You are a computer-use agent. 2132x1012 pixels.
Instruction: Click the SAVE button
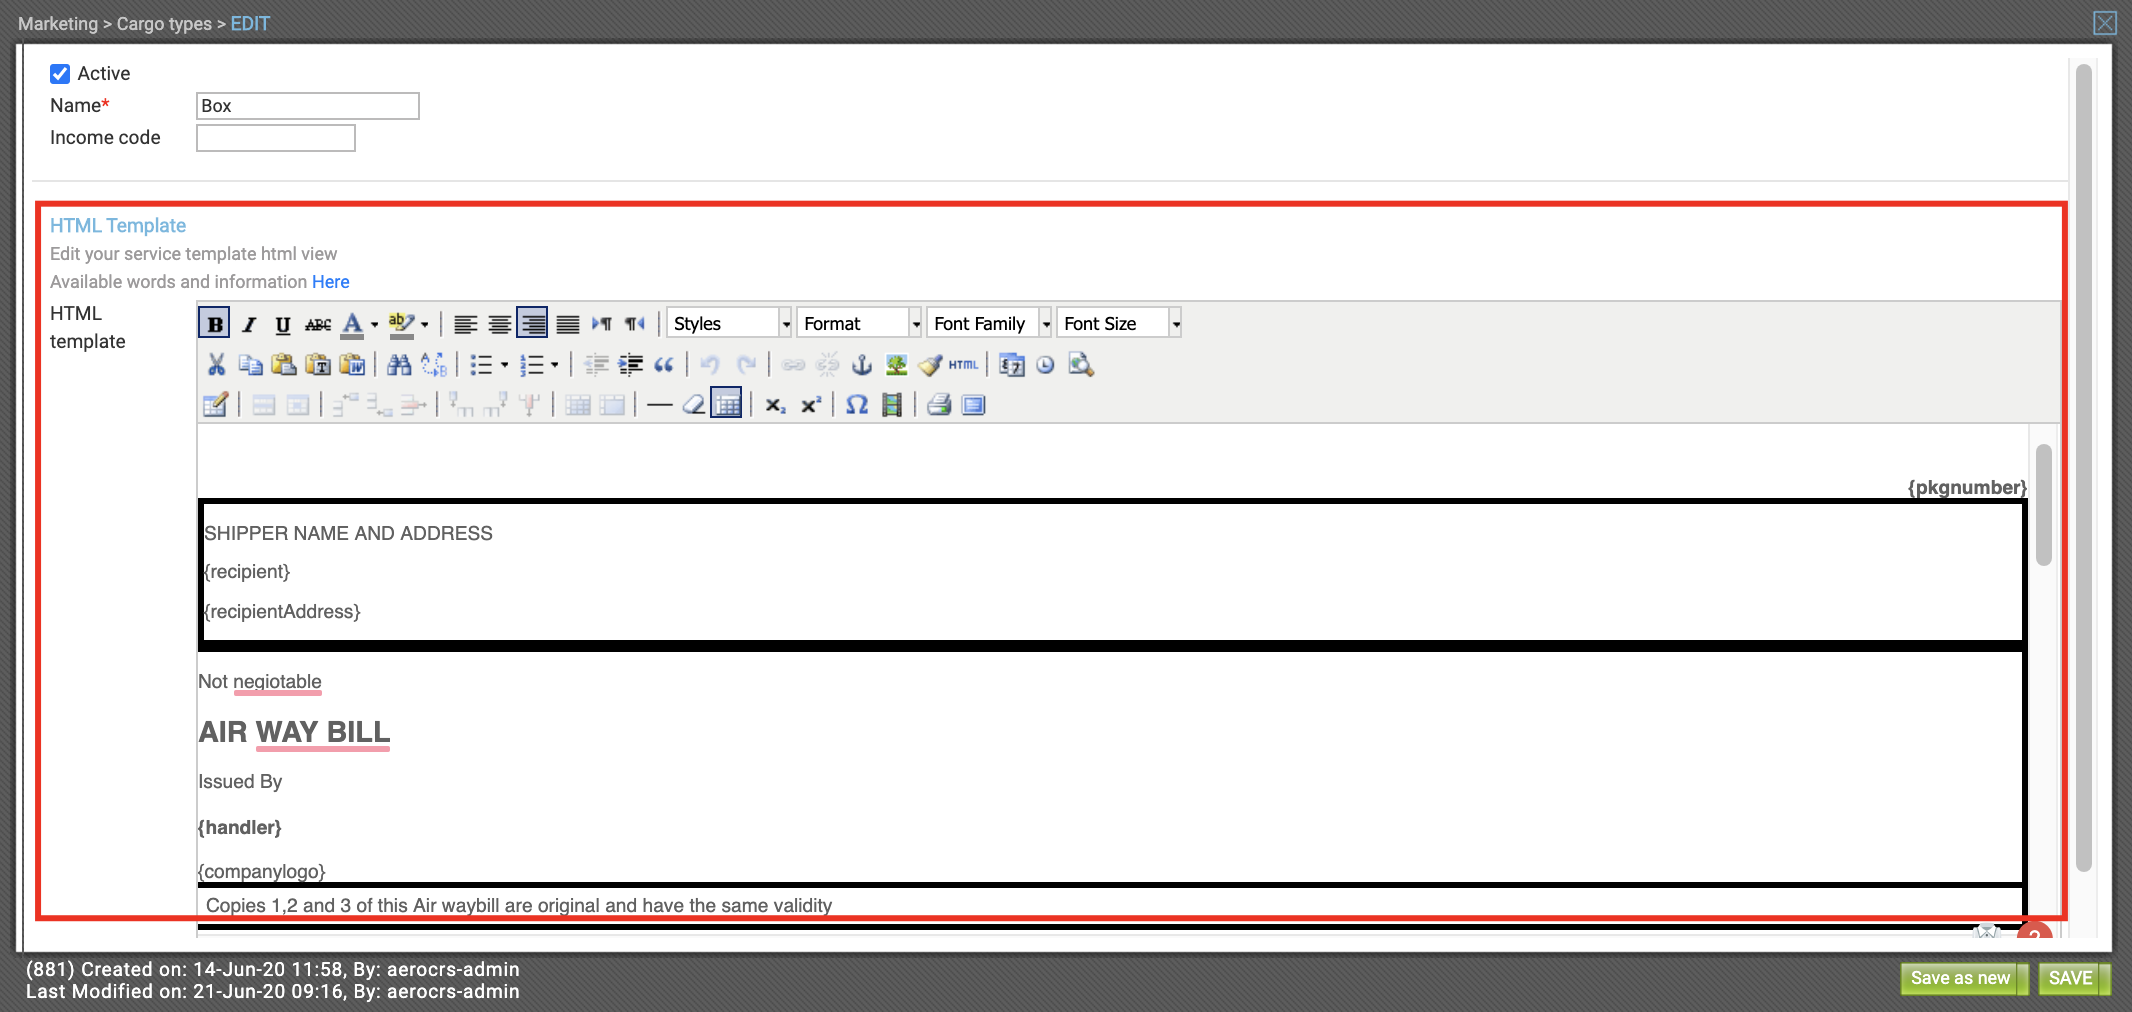(2073, 978)
